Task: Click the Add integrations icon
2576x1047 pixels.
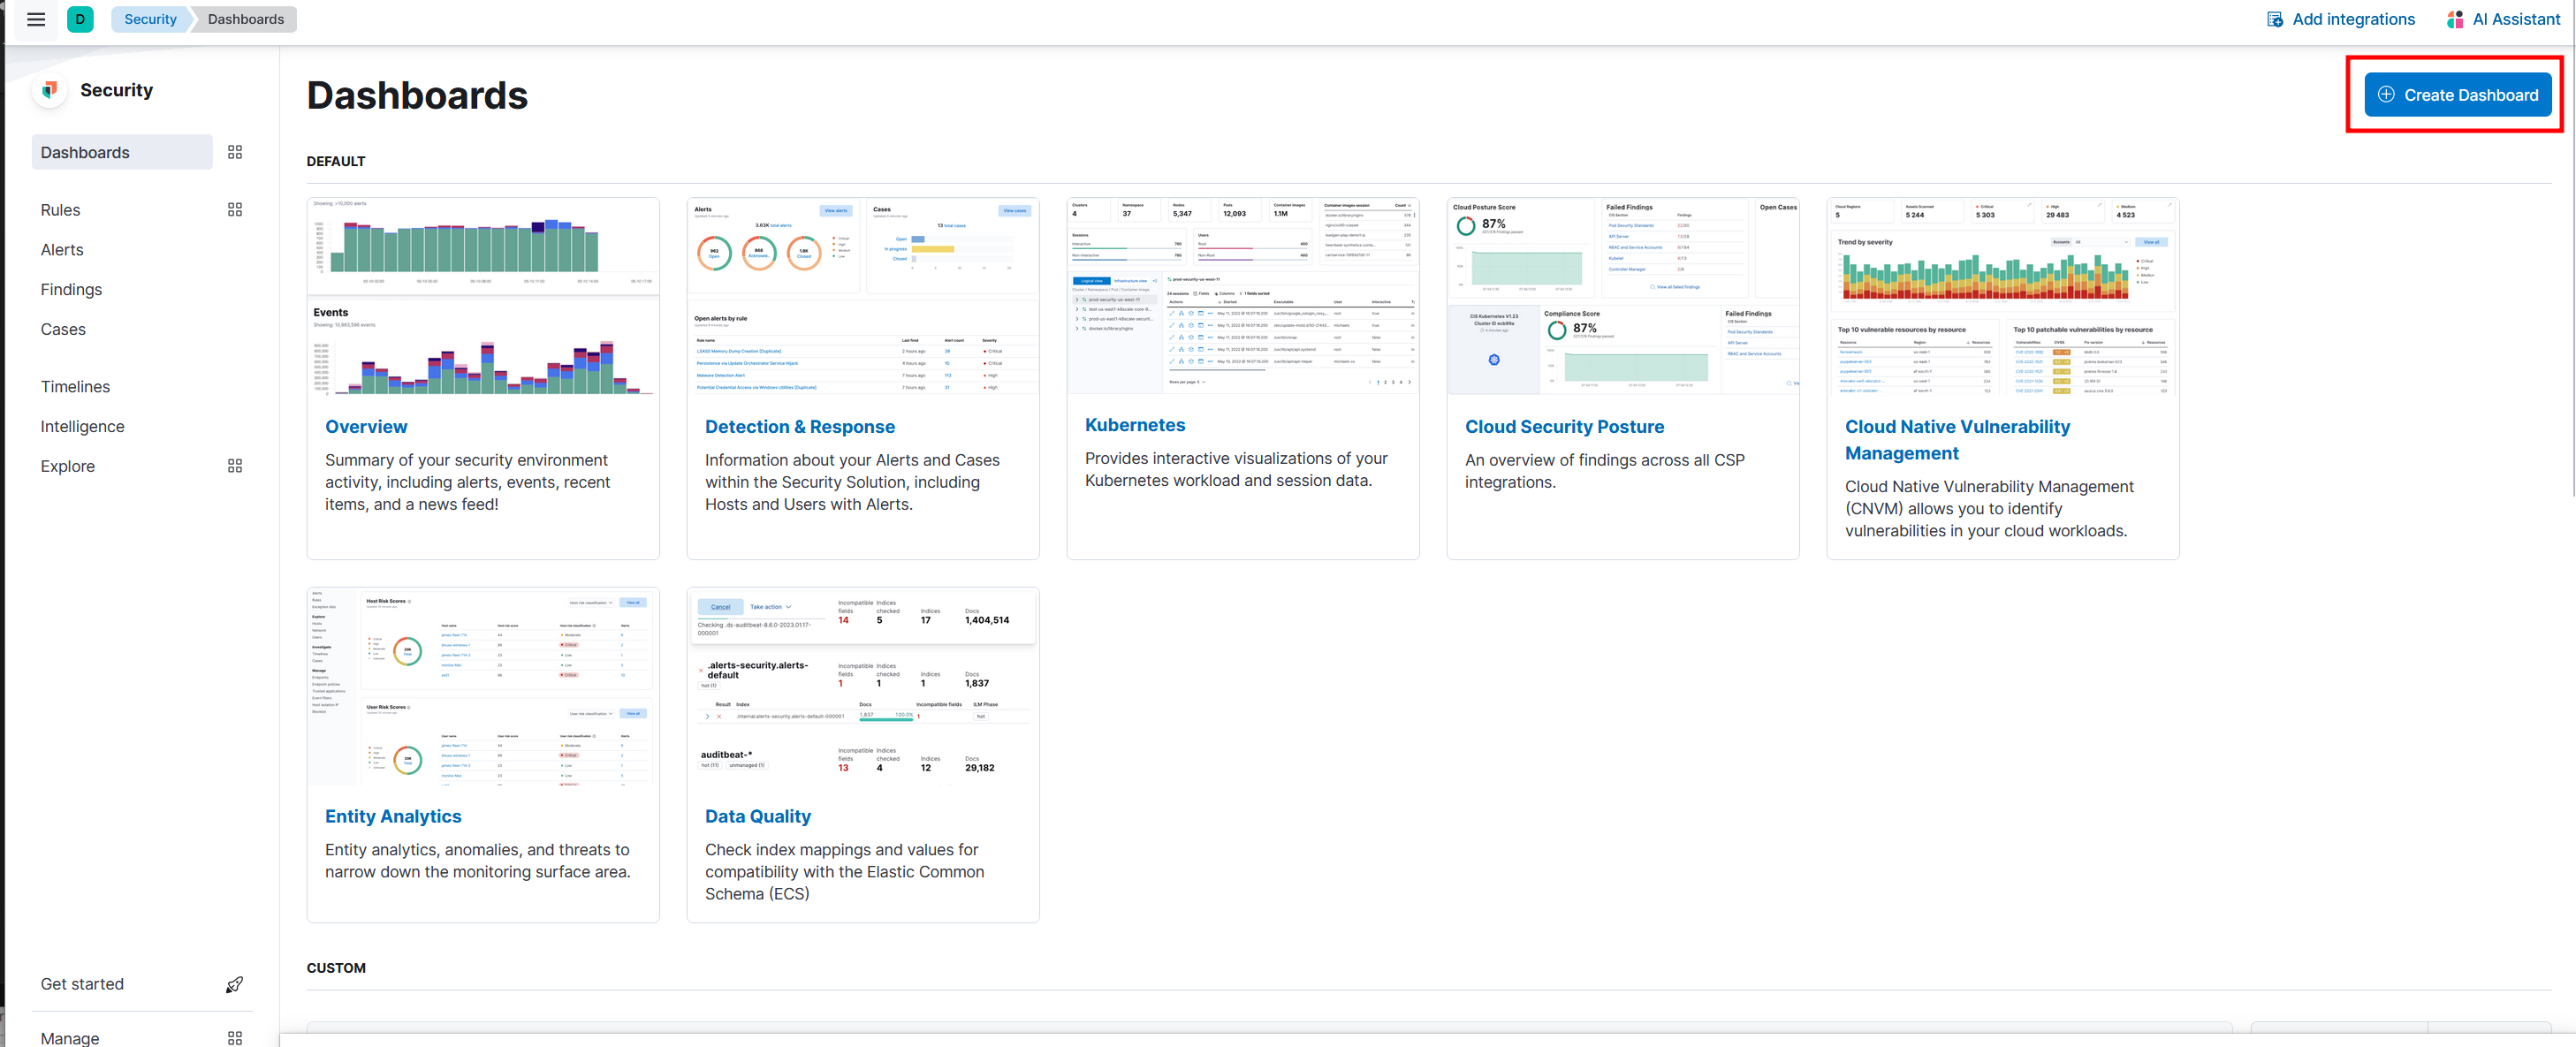Action: point(2275,19)
